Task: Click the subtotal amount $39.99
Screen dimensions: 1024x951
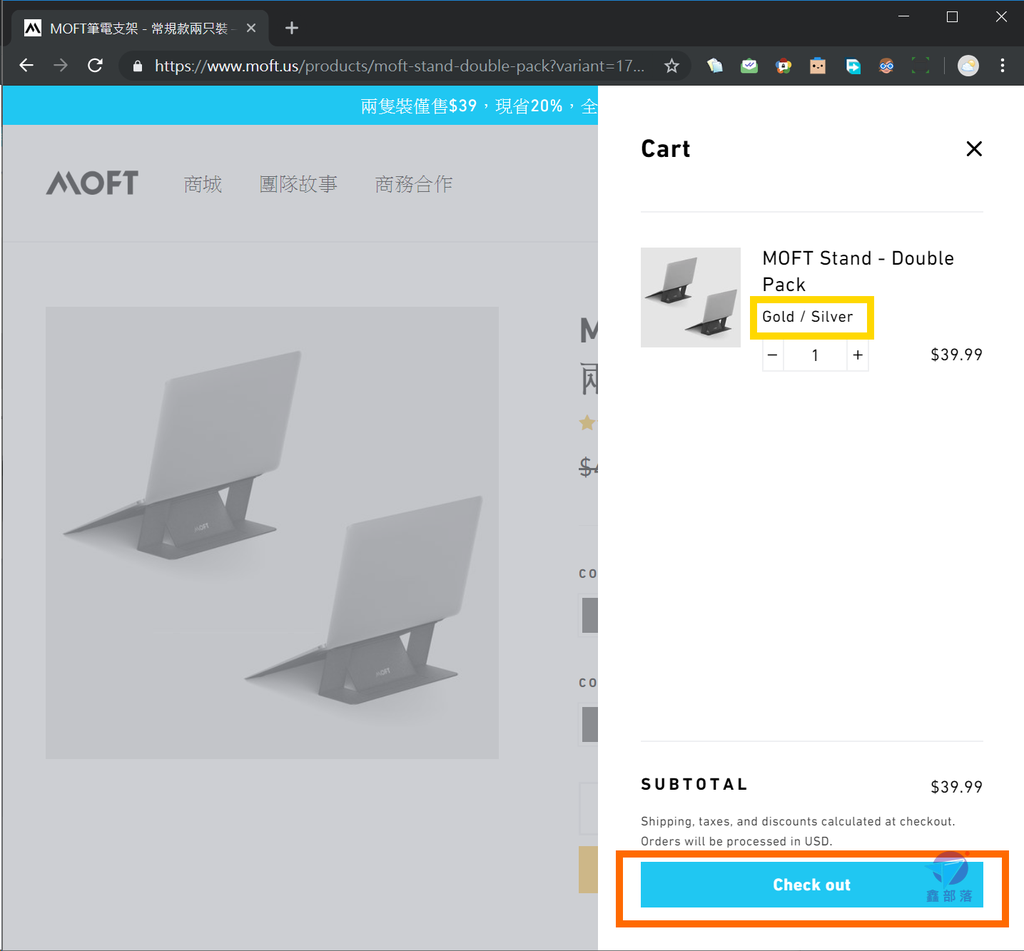Action: [x=956, y=786]
